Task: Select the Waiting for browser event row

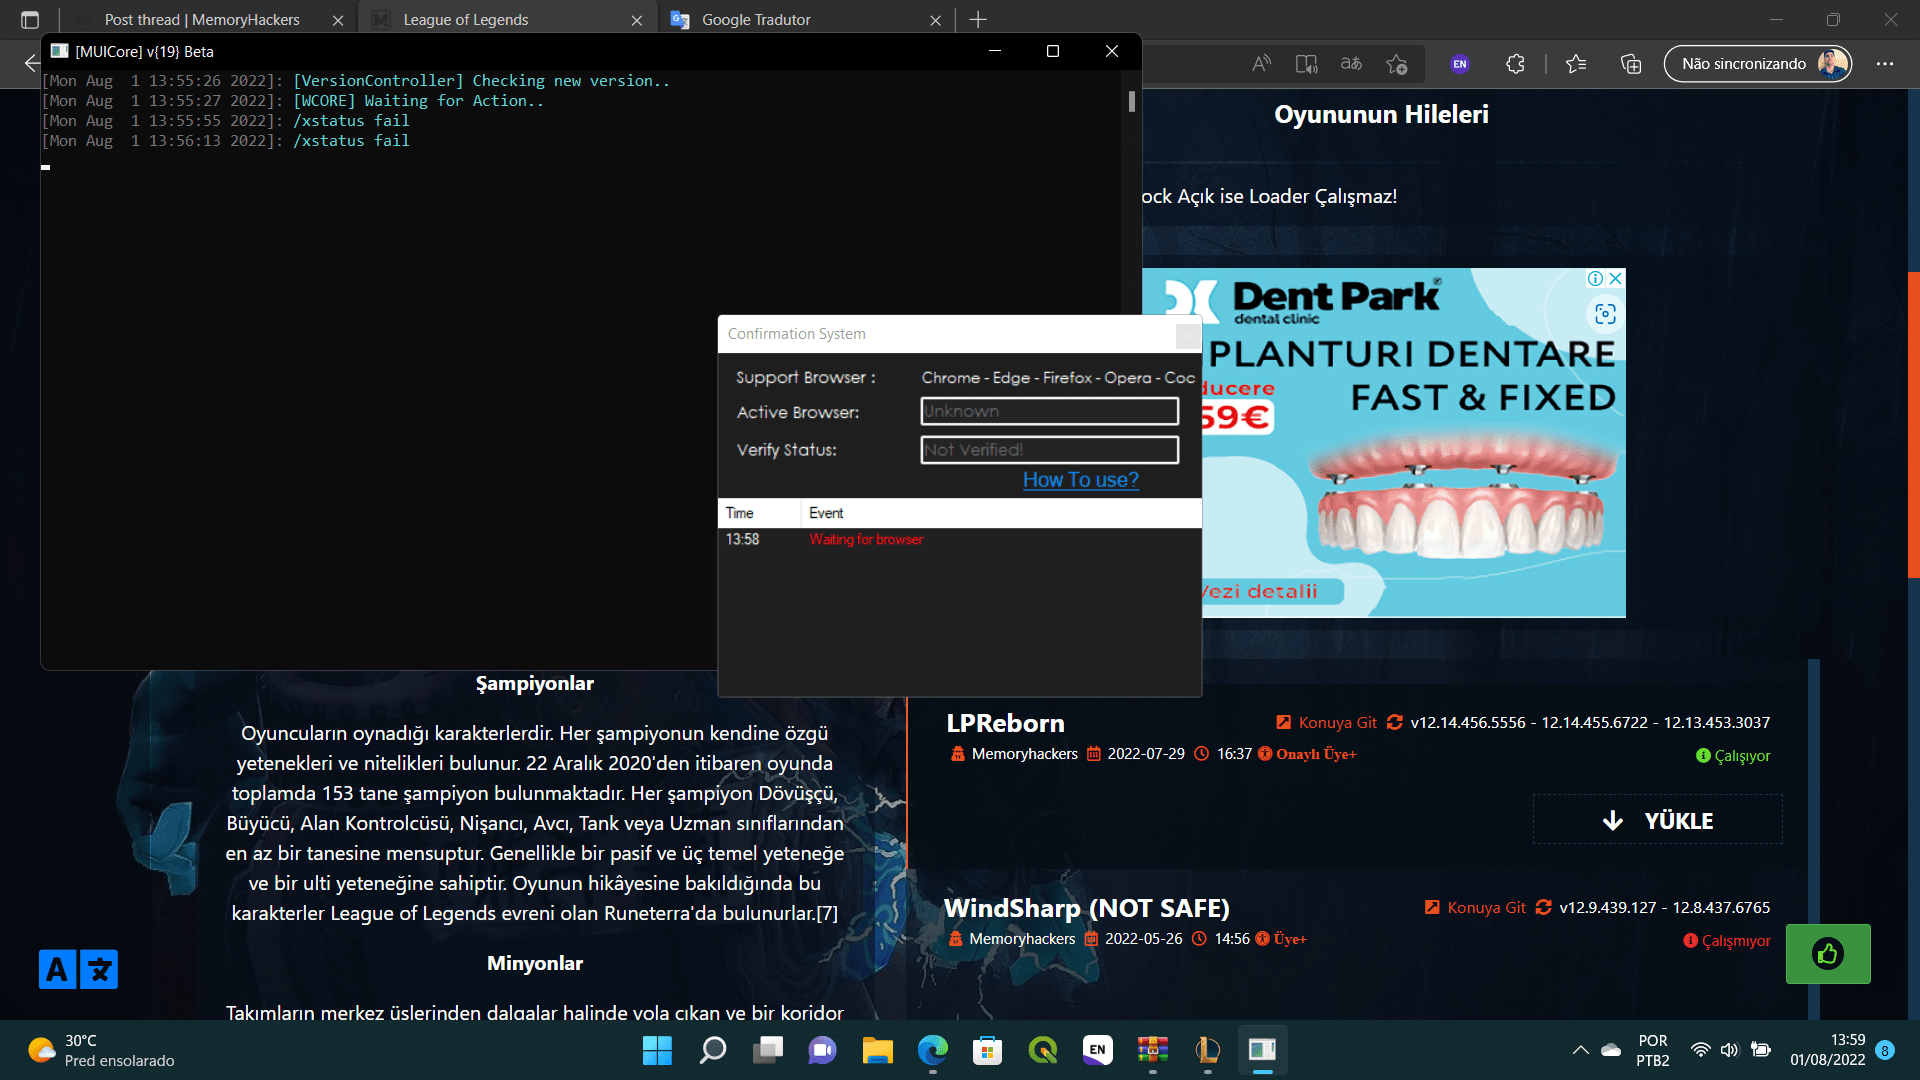Action: click(x=960, y=539)
